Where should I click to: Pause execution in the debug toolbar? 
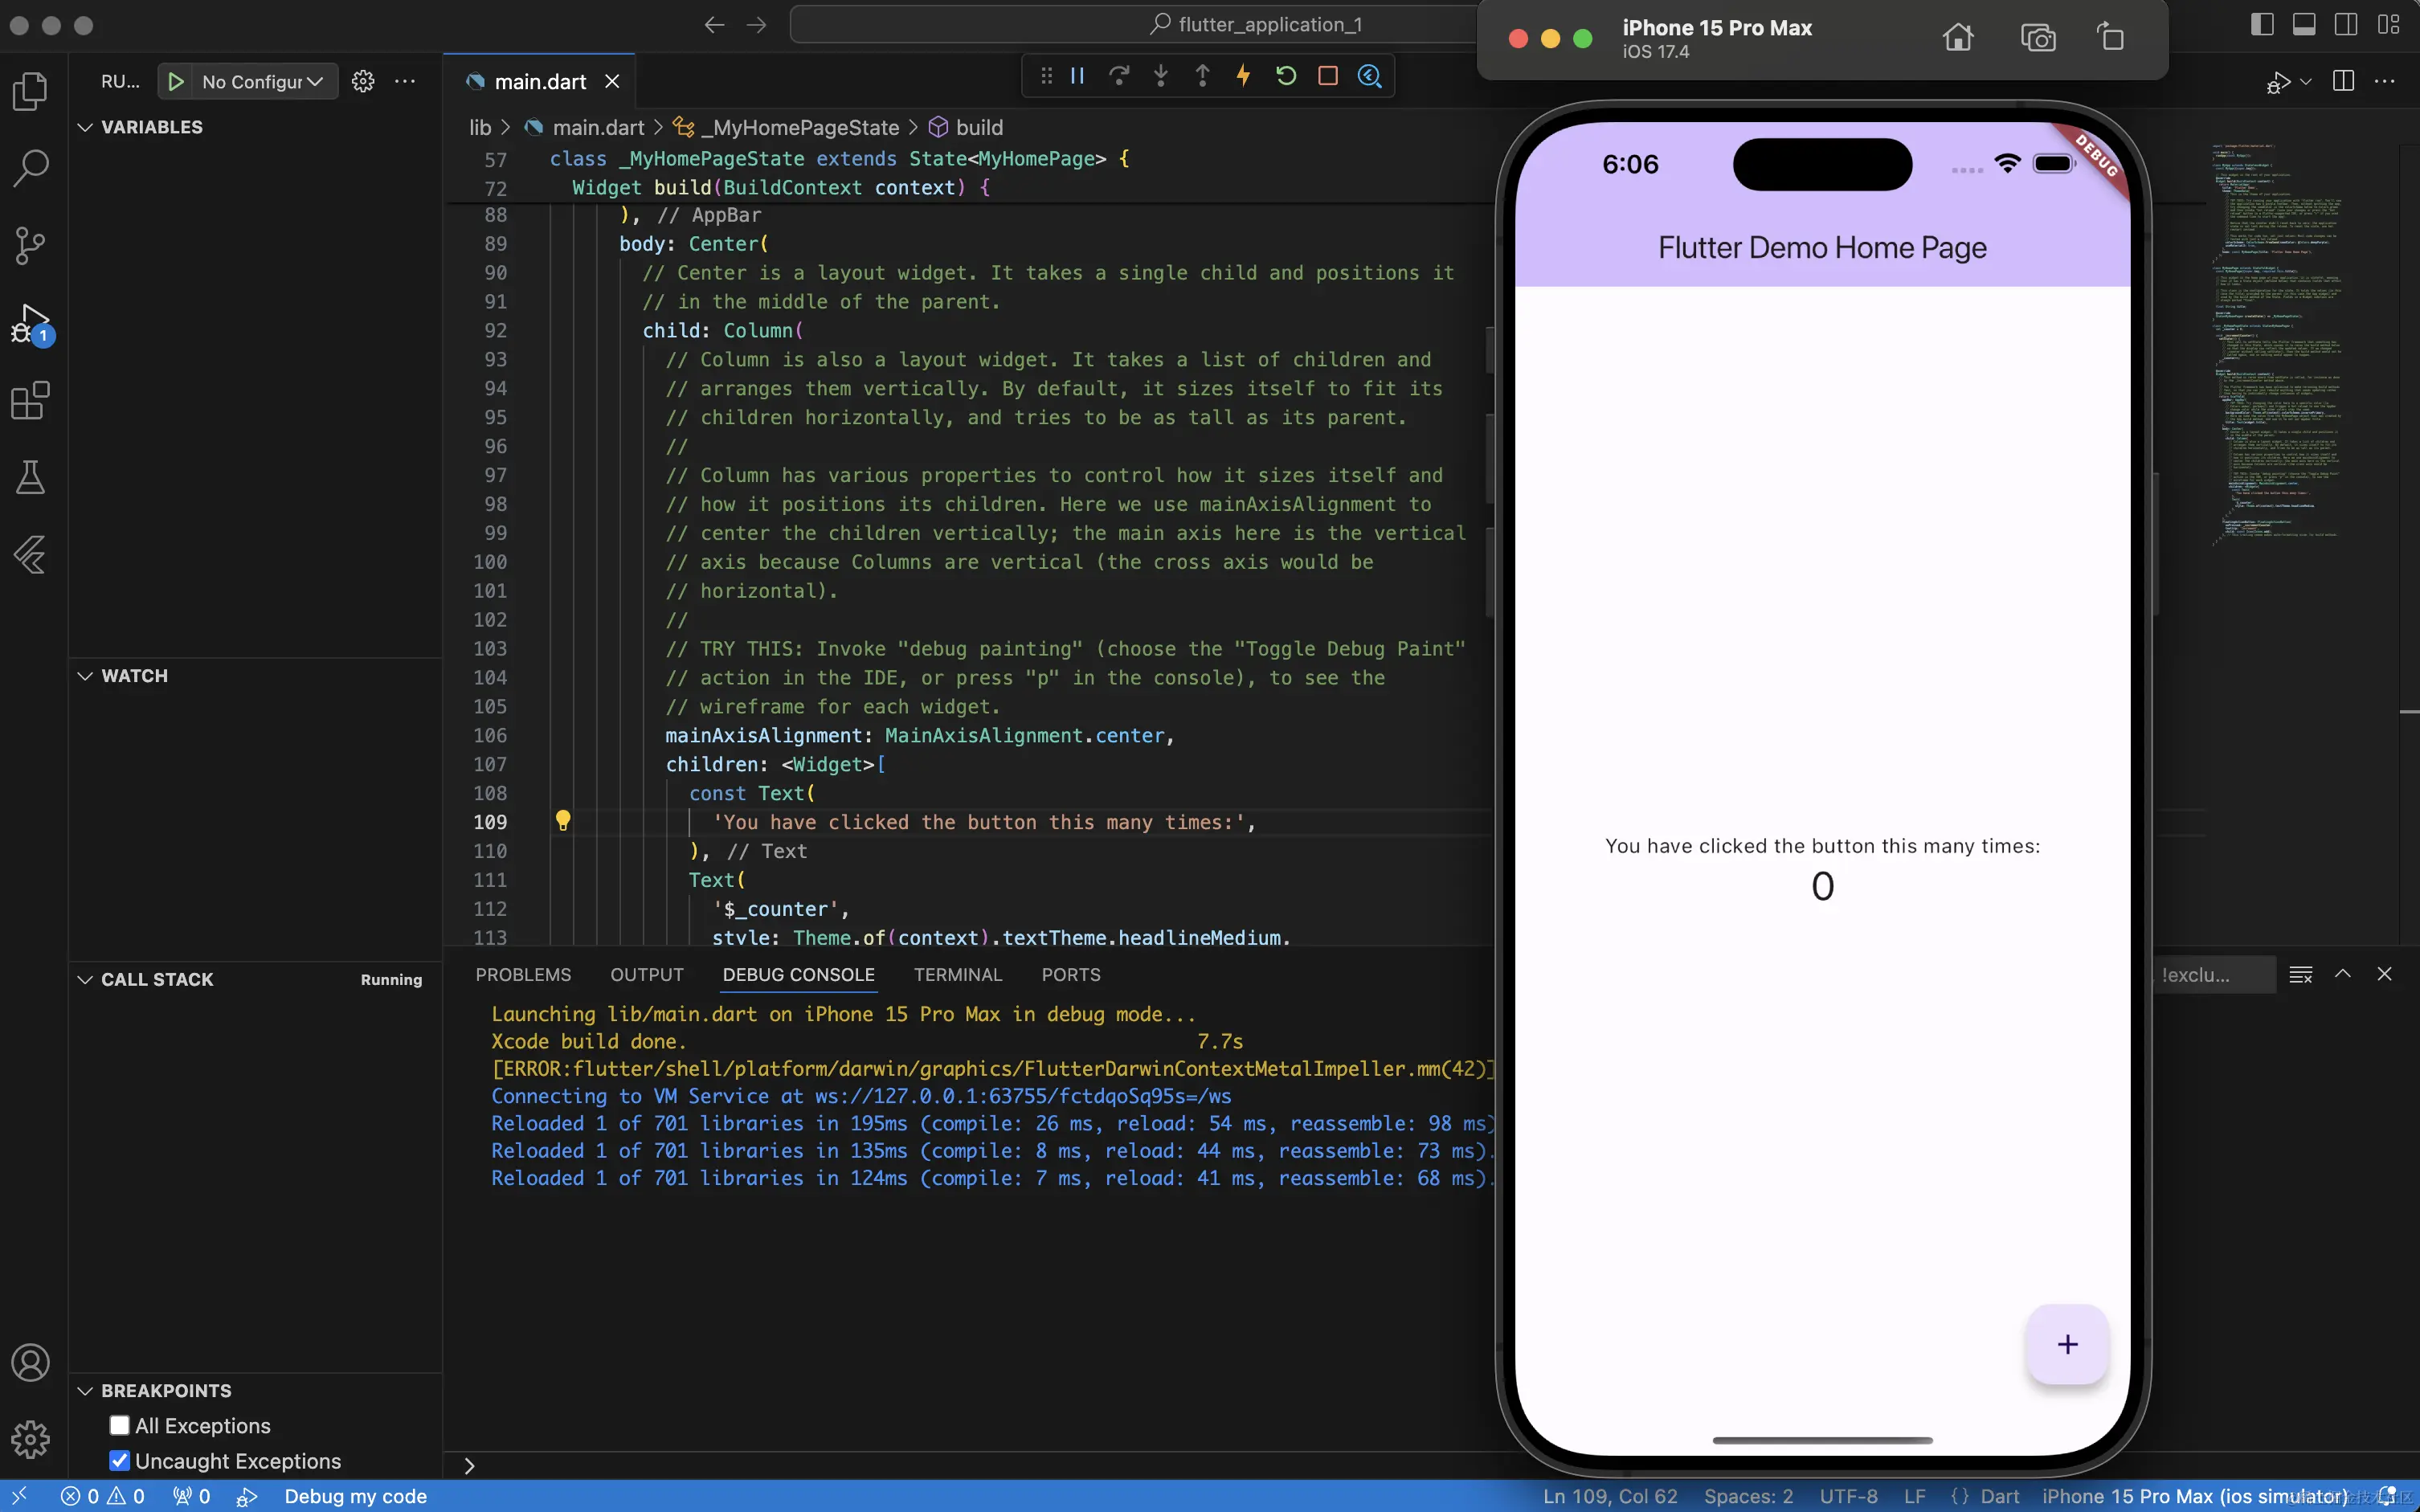[x=1077, y=76]
